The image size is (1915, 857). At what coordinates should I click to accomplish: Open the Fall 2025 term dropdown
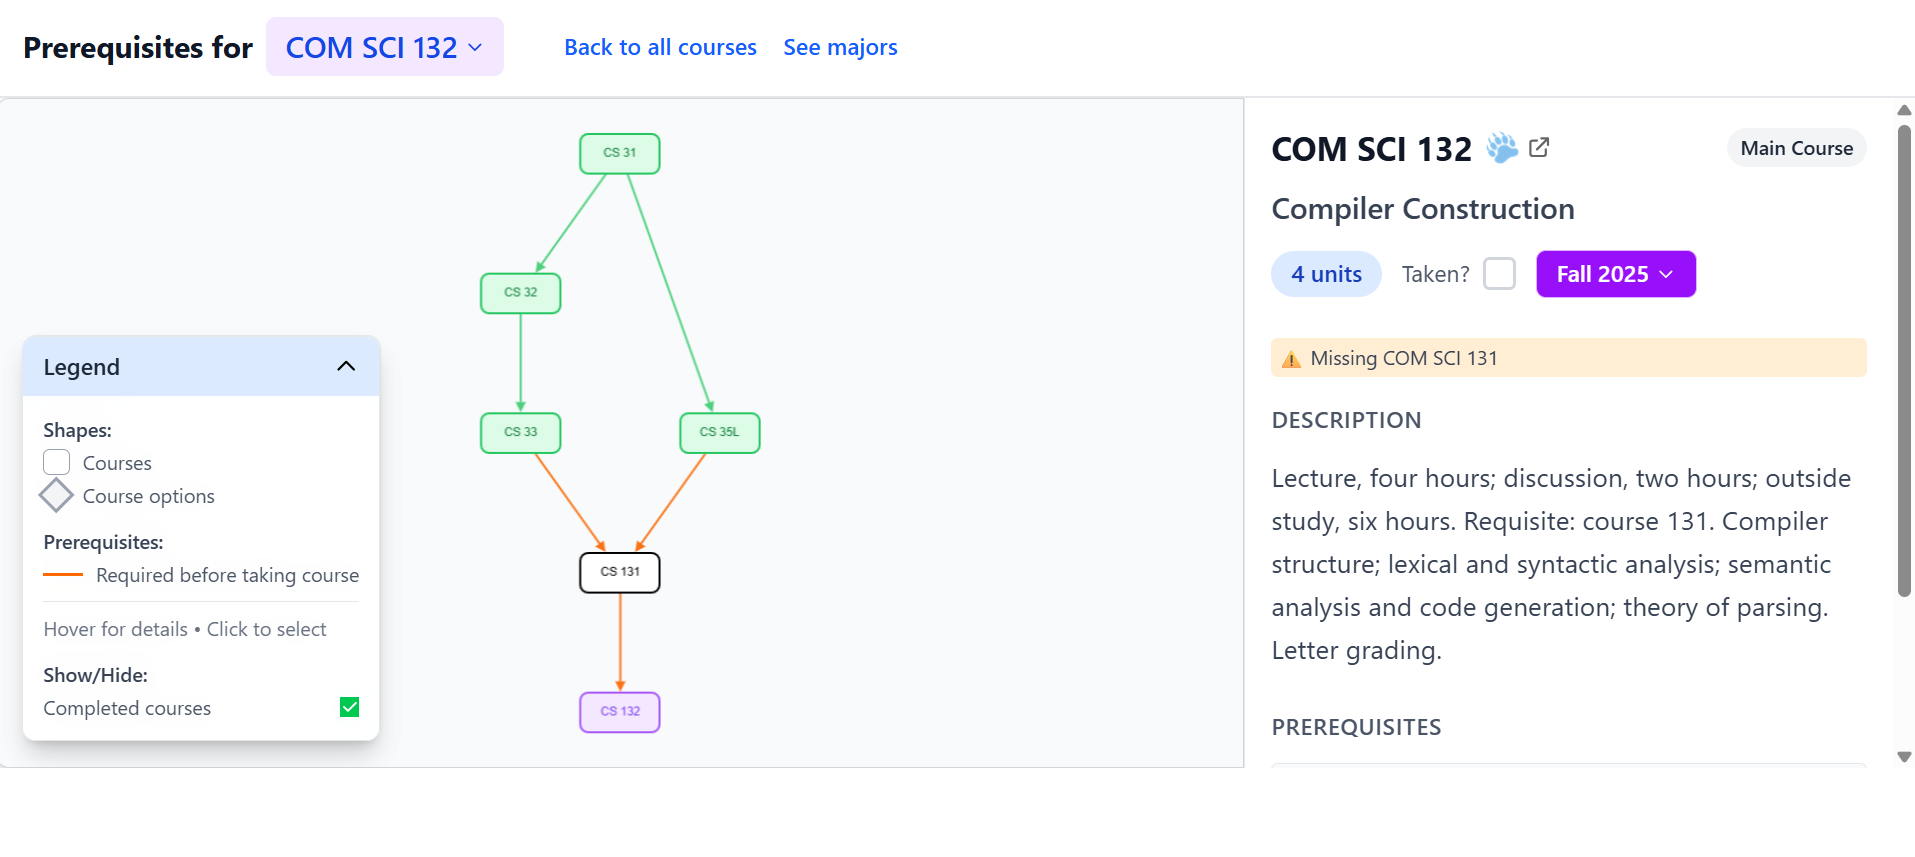point(1614,273)
